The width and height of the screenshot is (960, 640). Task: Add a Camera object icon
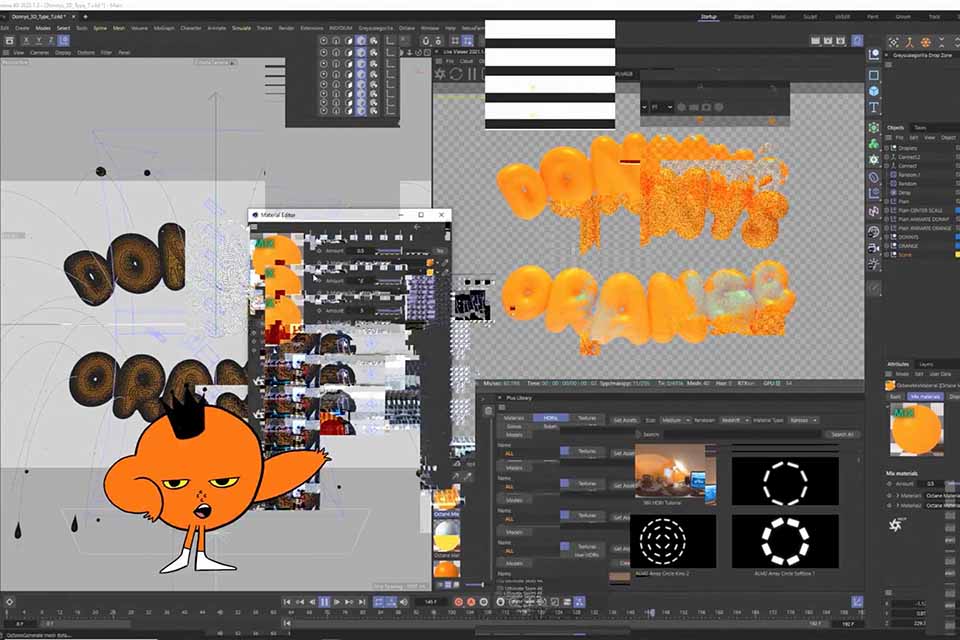point(874,248)
